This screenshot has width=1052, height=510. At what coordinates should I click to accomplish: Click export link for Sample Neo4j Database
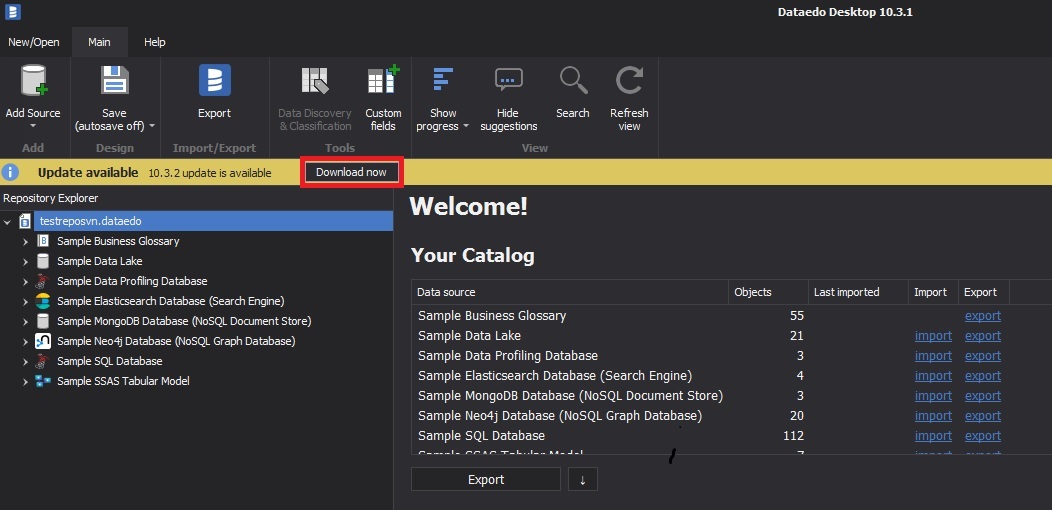pyautogui.click(x=983, y=416)
